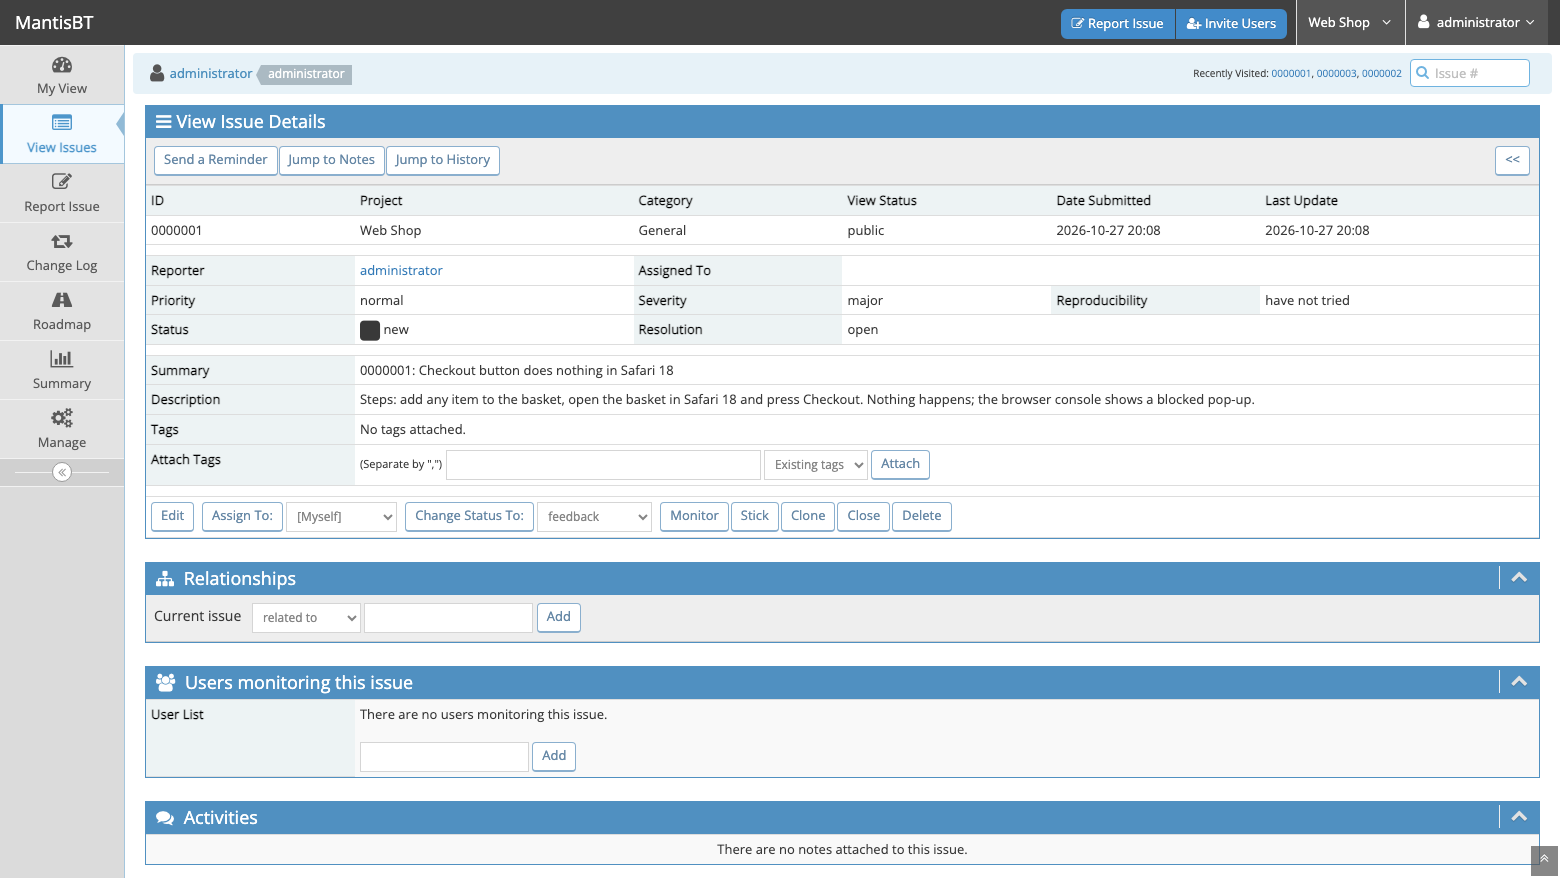The image size is (1560, 878).
Task: Click the Close issue button
Action: click(x=864, y=516)
